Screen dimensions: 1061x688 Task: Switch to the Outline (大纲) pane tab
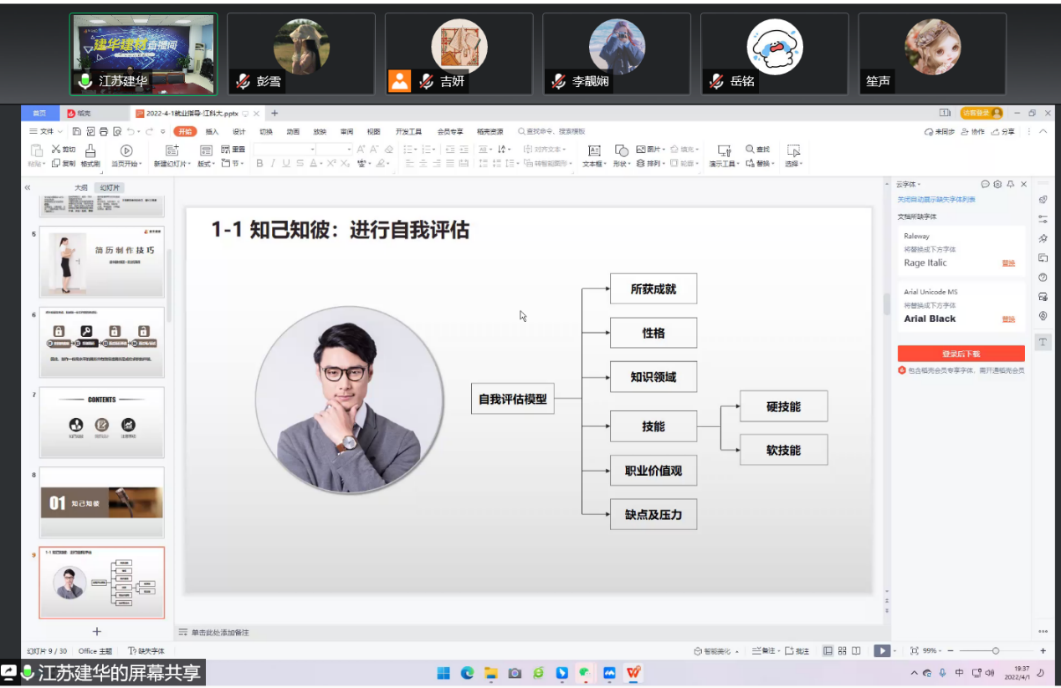click(x=81, y=187)
